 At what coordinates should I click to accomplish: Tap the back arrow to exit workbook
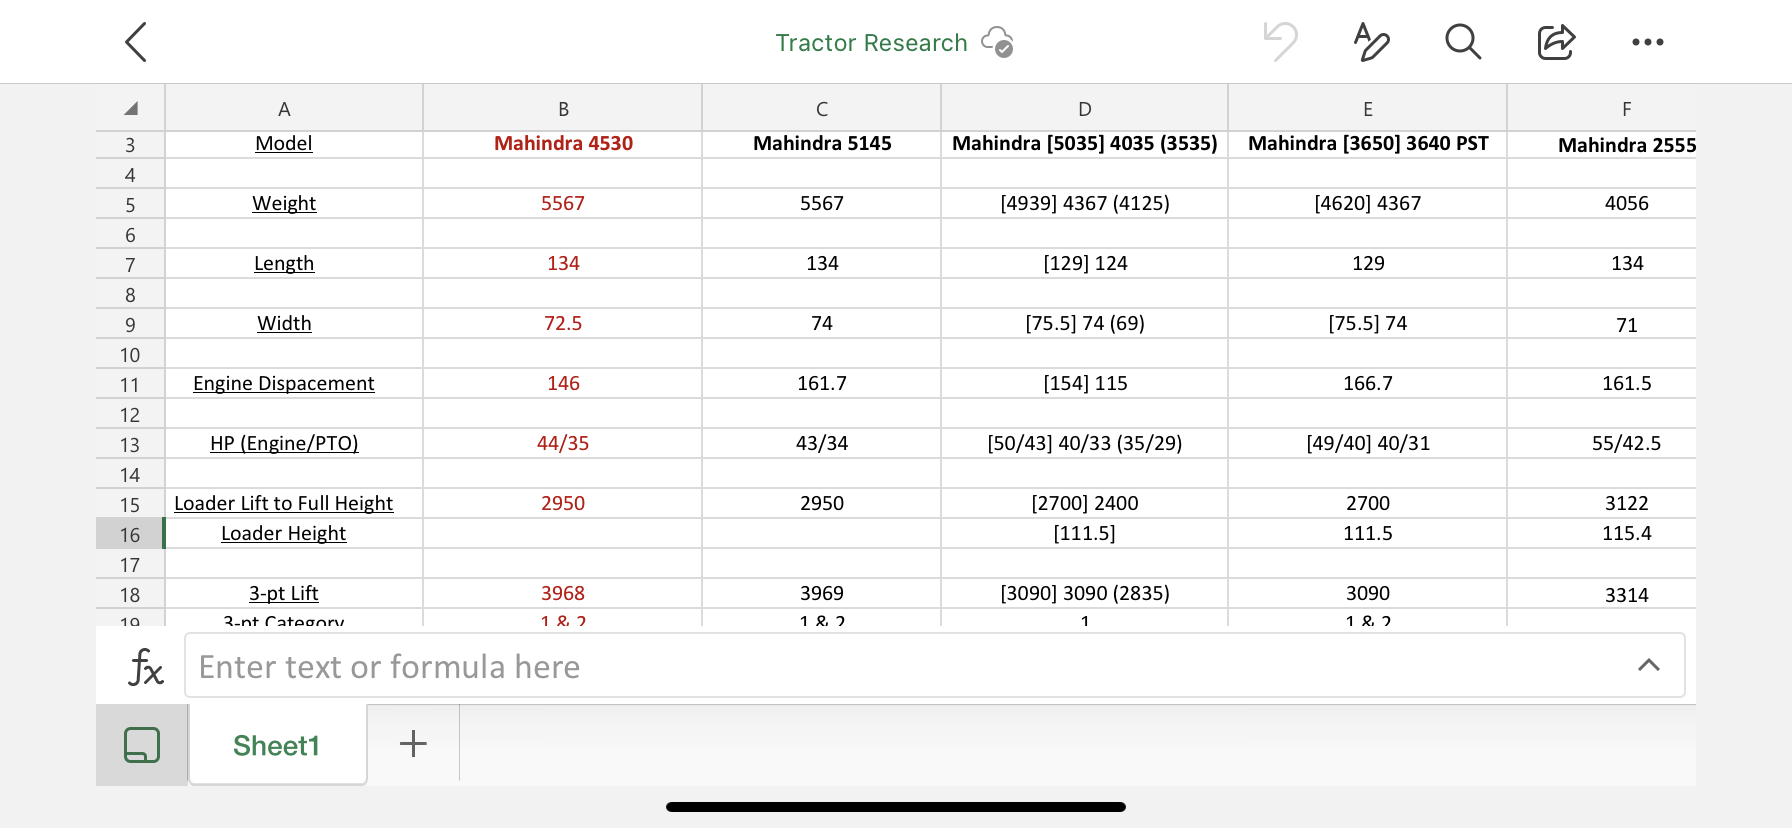136,42
